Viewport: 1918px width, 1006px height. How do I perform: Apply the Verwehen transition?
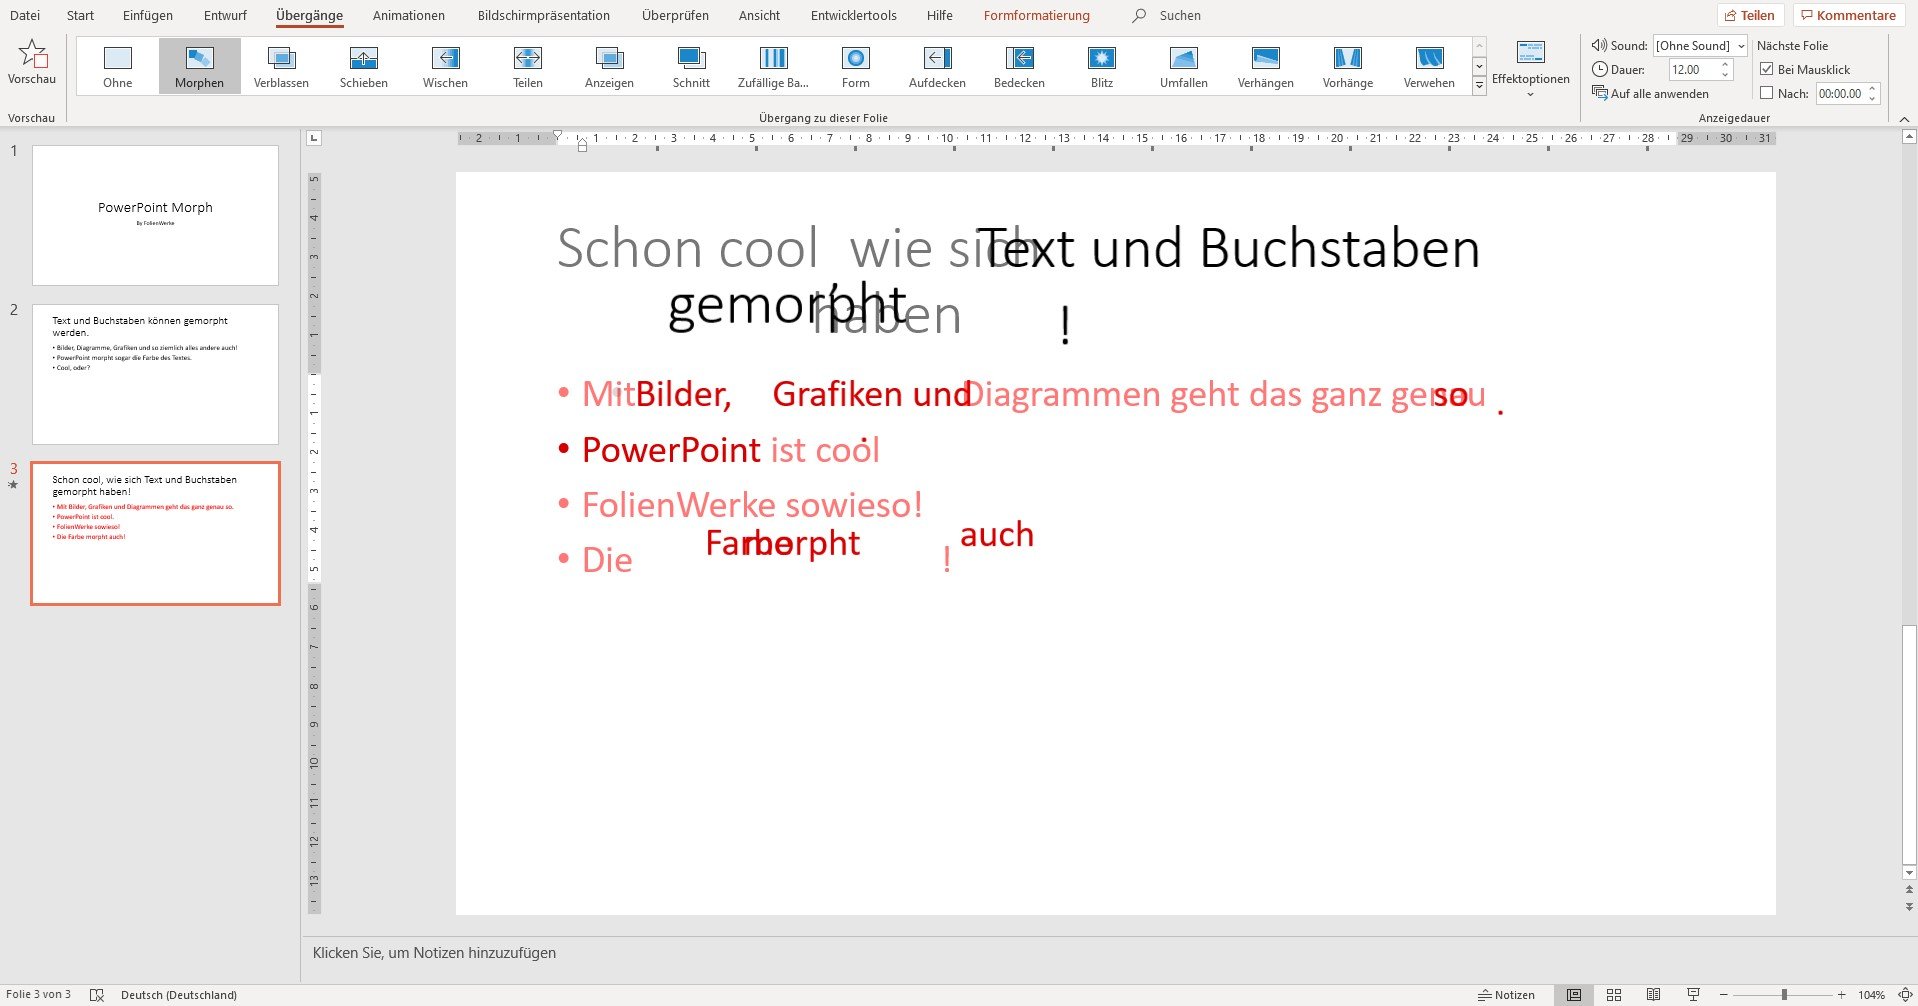(1429, 66)
